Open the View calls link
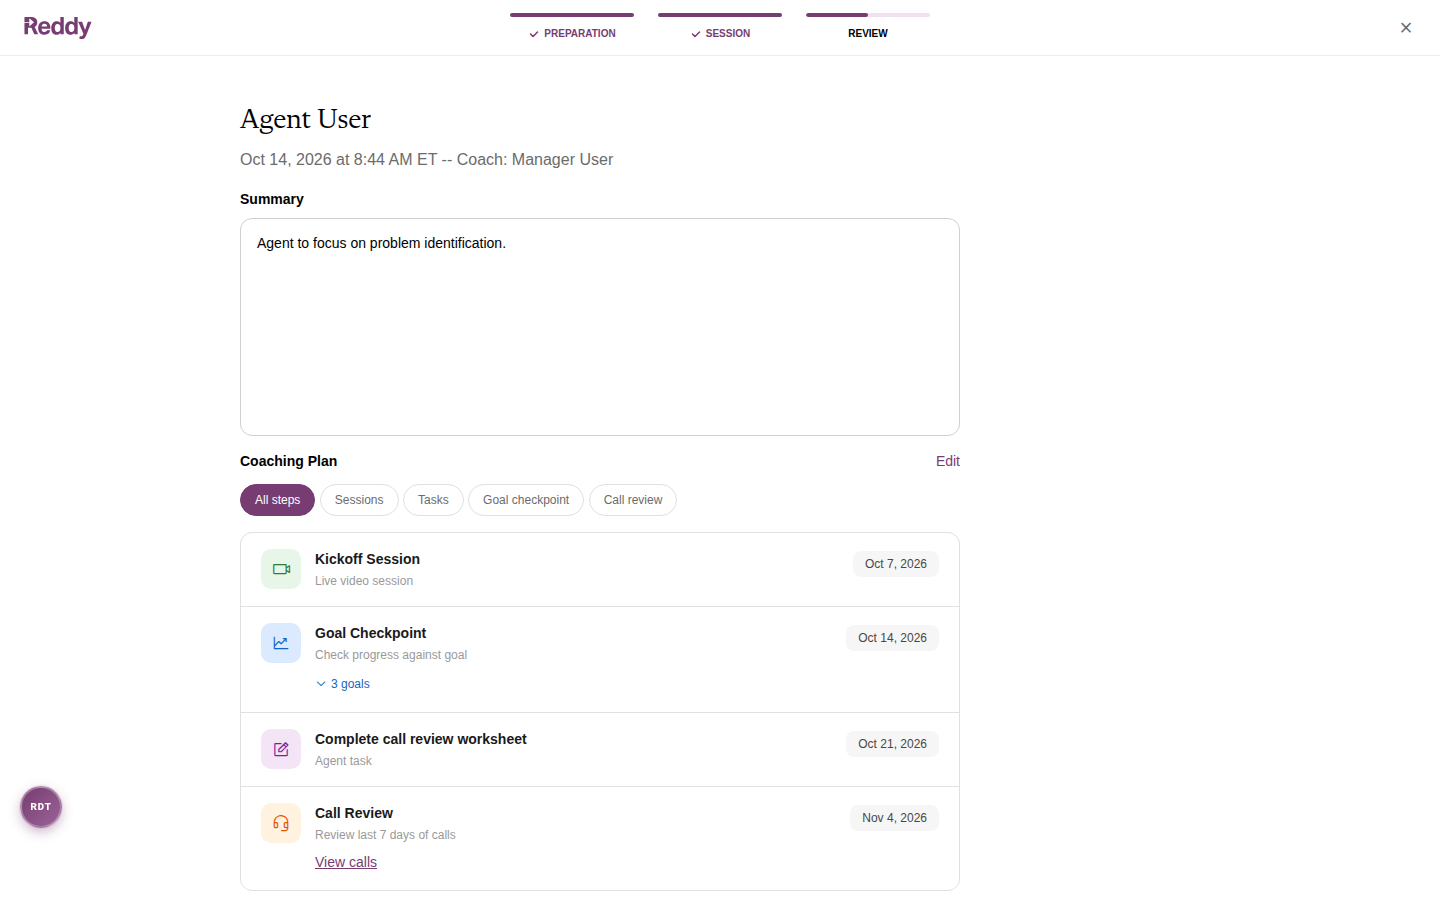The height and width of the screenshot is (900, 1440). pyautogui.click(x=346, y=862)
